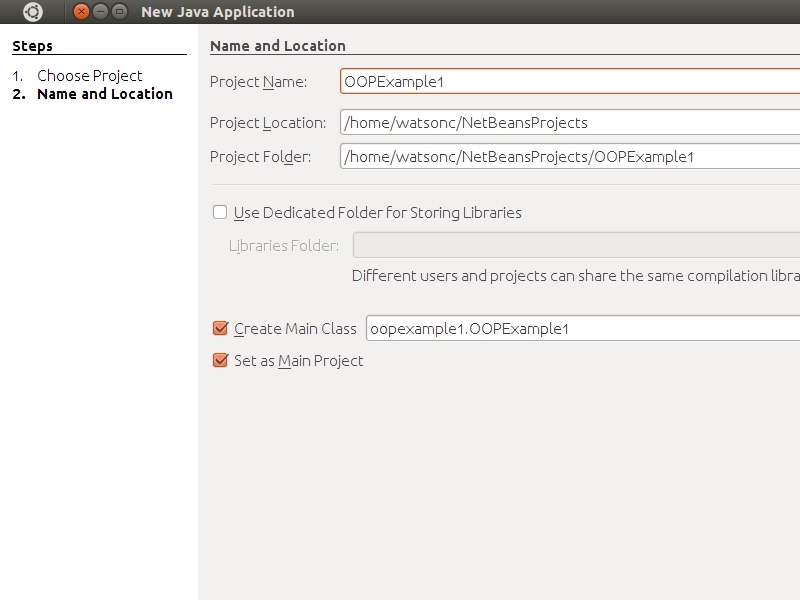800x600 pixels.
Task: Click the Use Dedicated Folder label text
Action: pos(378,213)
